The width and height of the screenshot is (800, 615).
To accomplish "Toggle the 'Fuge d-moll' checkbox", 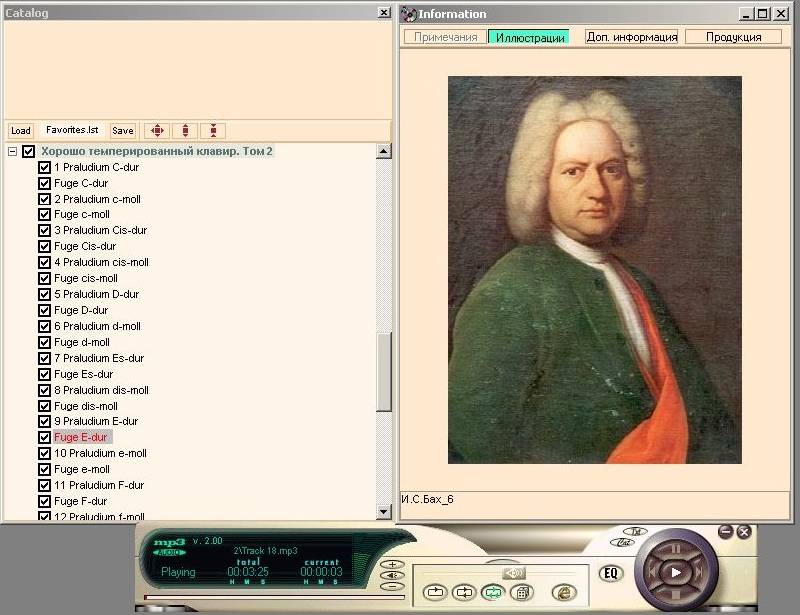I will point(44,342).
